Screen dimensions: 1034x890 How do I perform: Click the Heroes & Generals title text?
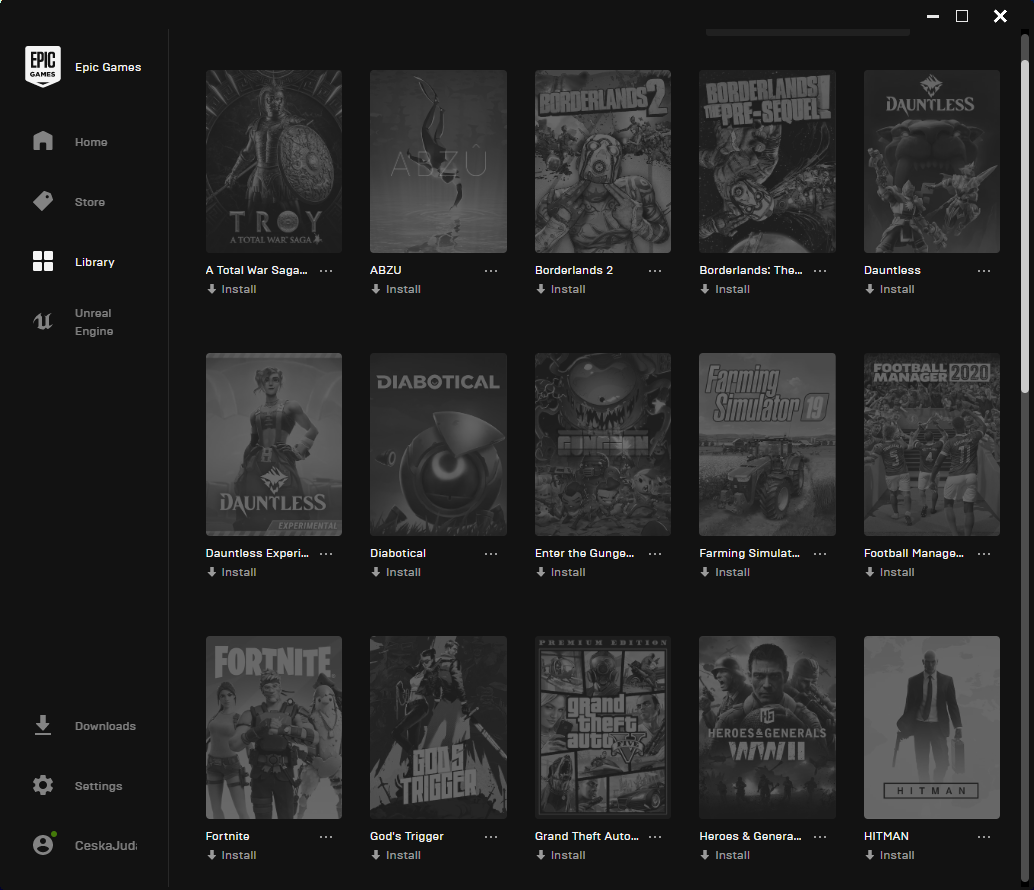point(750,836)
